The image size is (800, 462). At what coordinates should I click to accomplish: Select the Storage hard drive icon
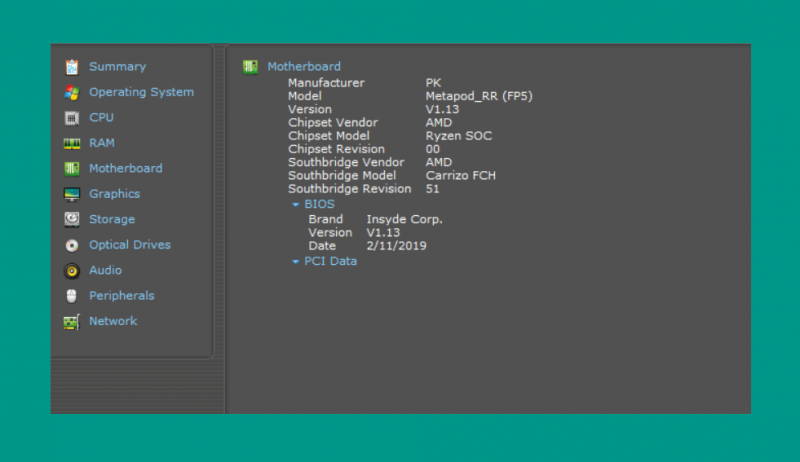(x=72, y=219)
